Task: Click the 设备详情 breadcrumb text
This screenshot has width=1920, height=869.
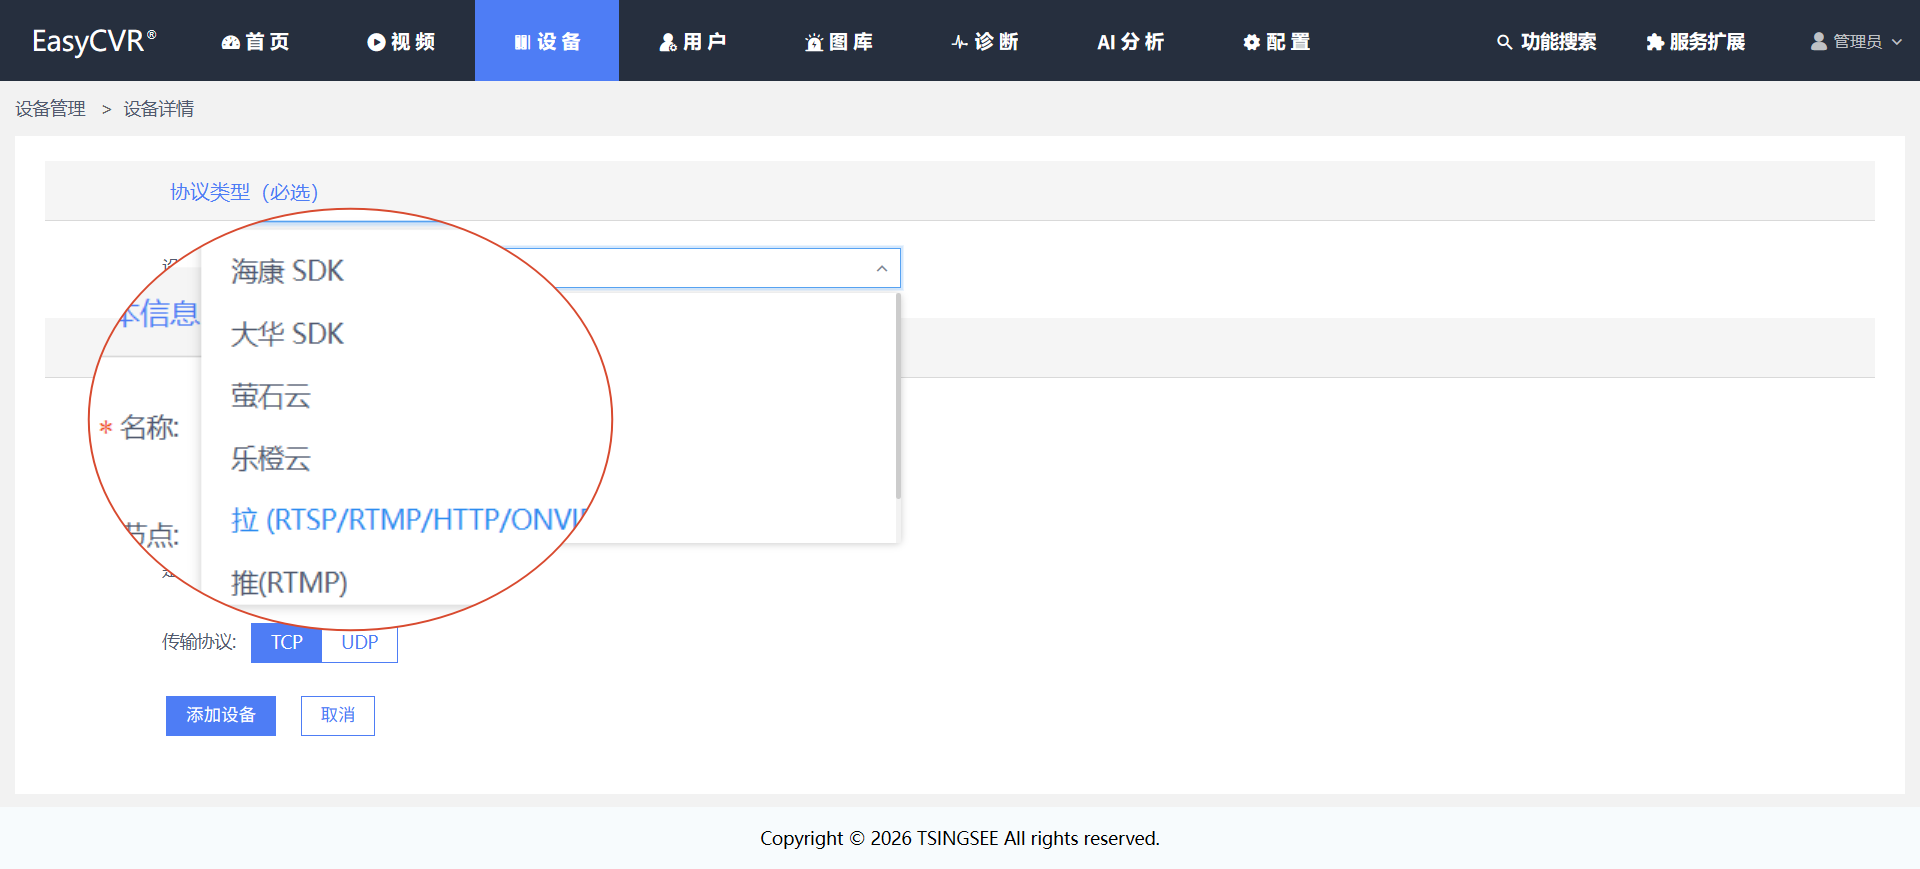Action: (159, 108)
